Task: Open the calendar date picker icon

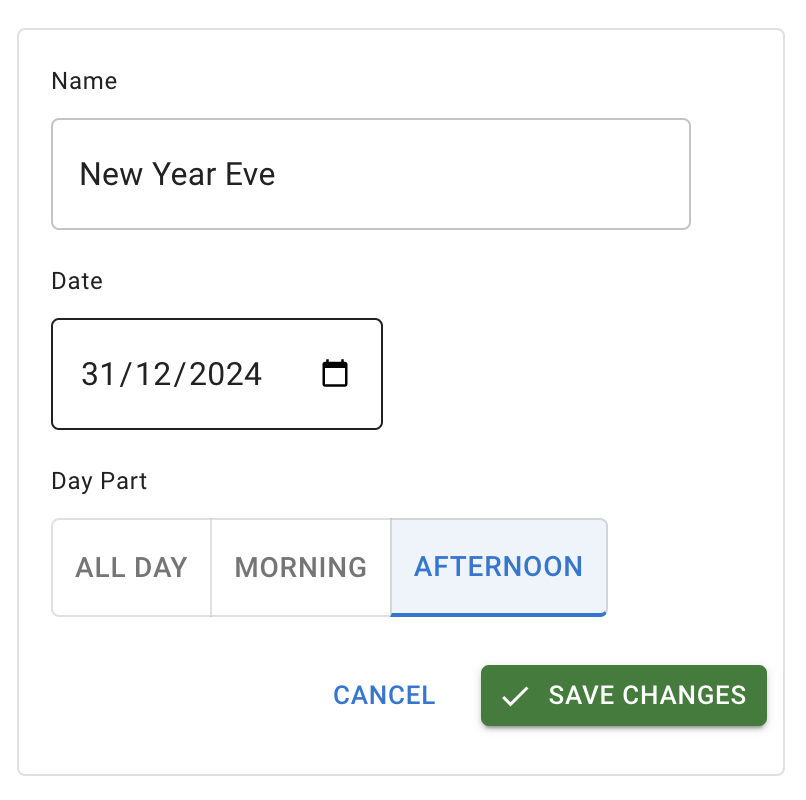Action: [335, 374]
